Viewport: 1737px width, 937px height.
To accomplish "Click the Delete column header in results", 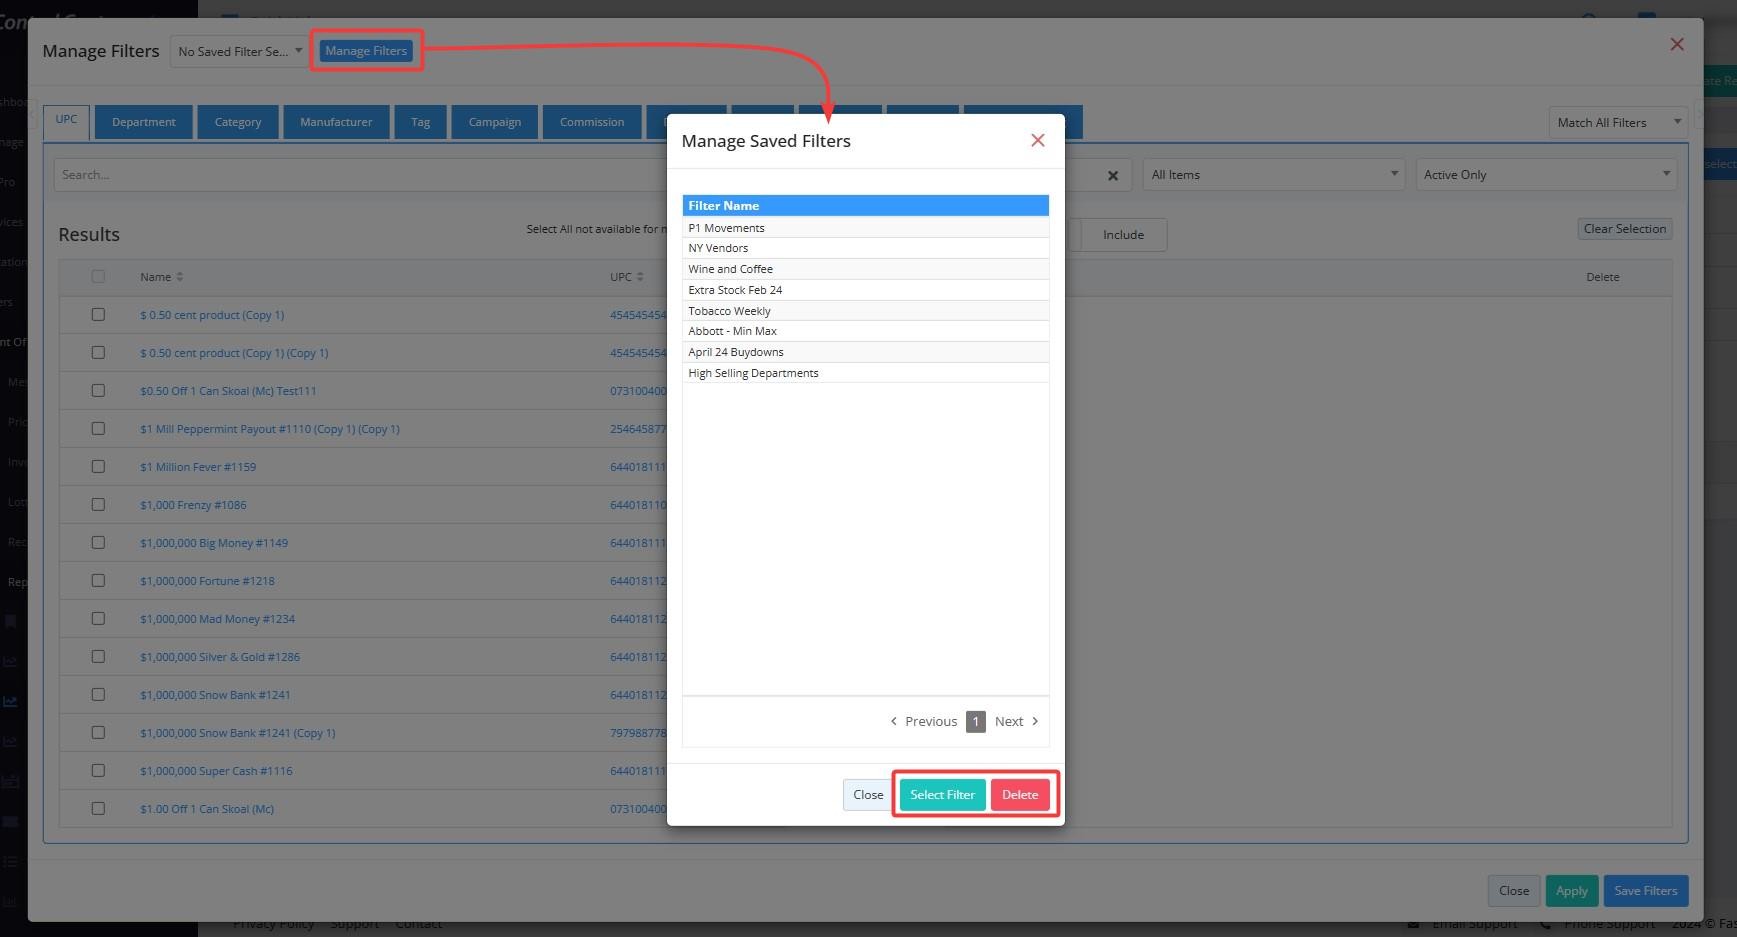I will pyautogui.click(x=1602, y=277).
